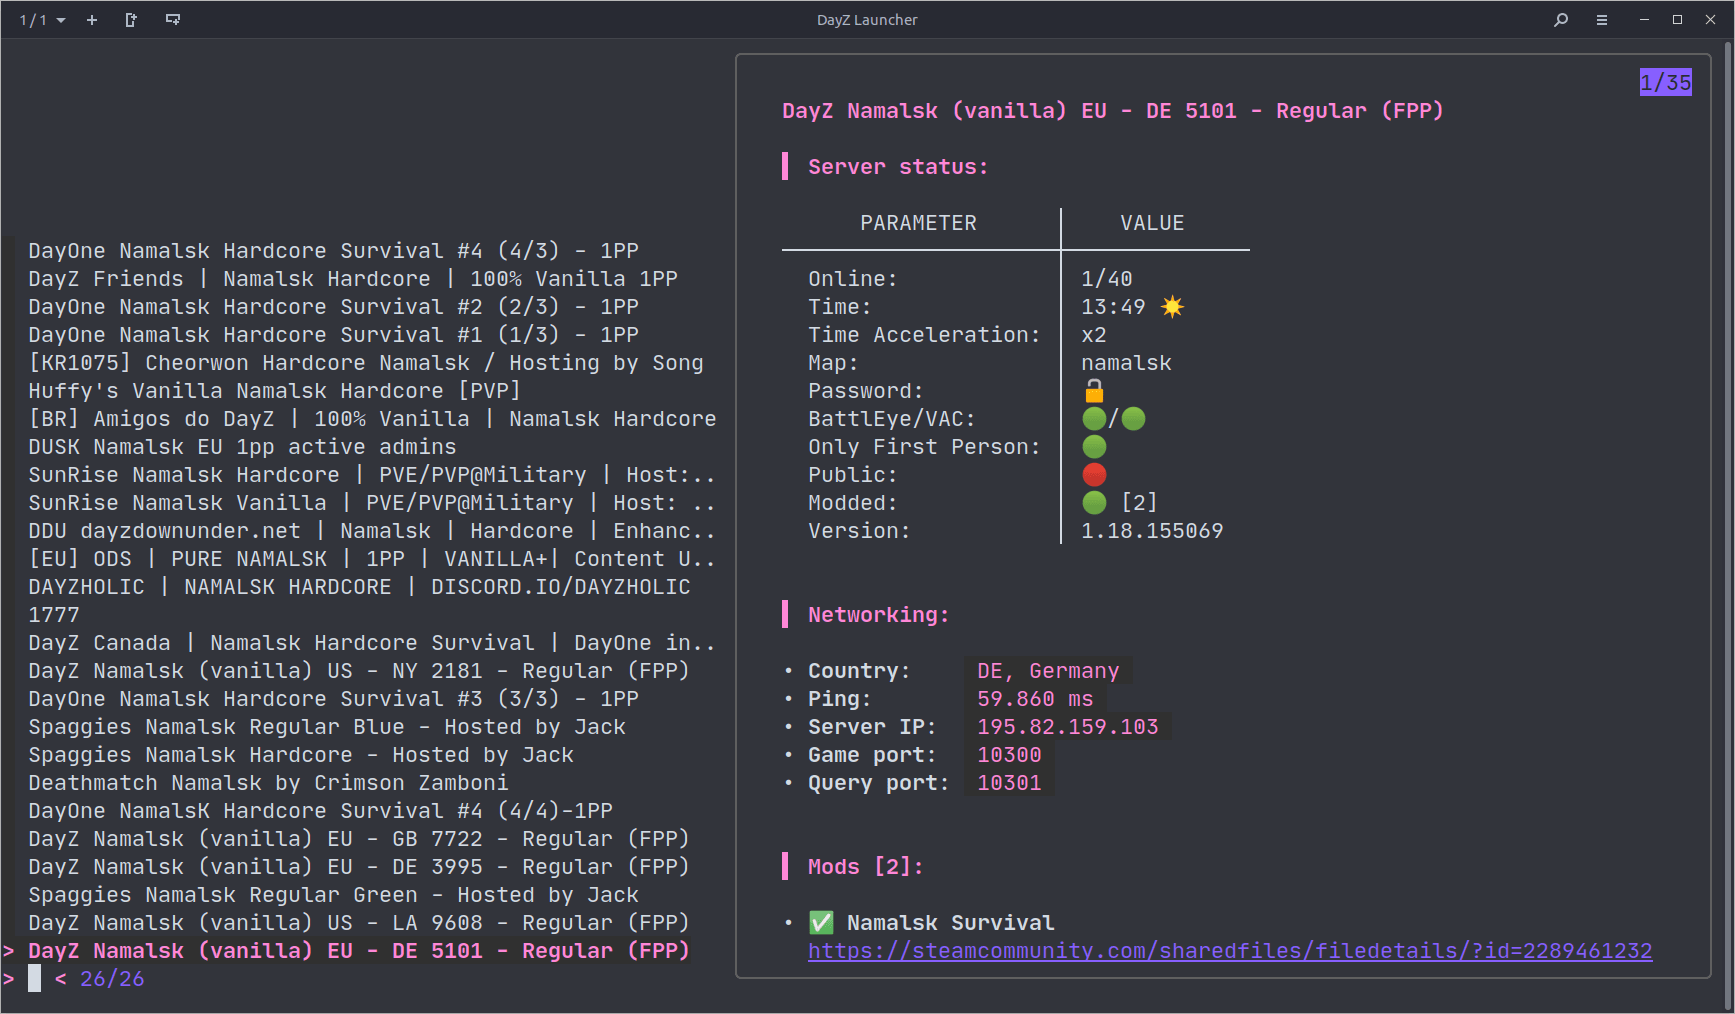Screen dimensions: 1735x1014
Task: Select DayOne Namalsk Hardcore Survival #4 (4/3) server
Action: (x=333, y=251)
